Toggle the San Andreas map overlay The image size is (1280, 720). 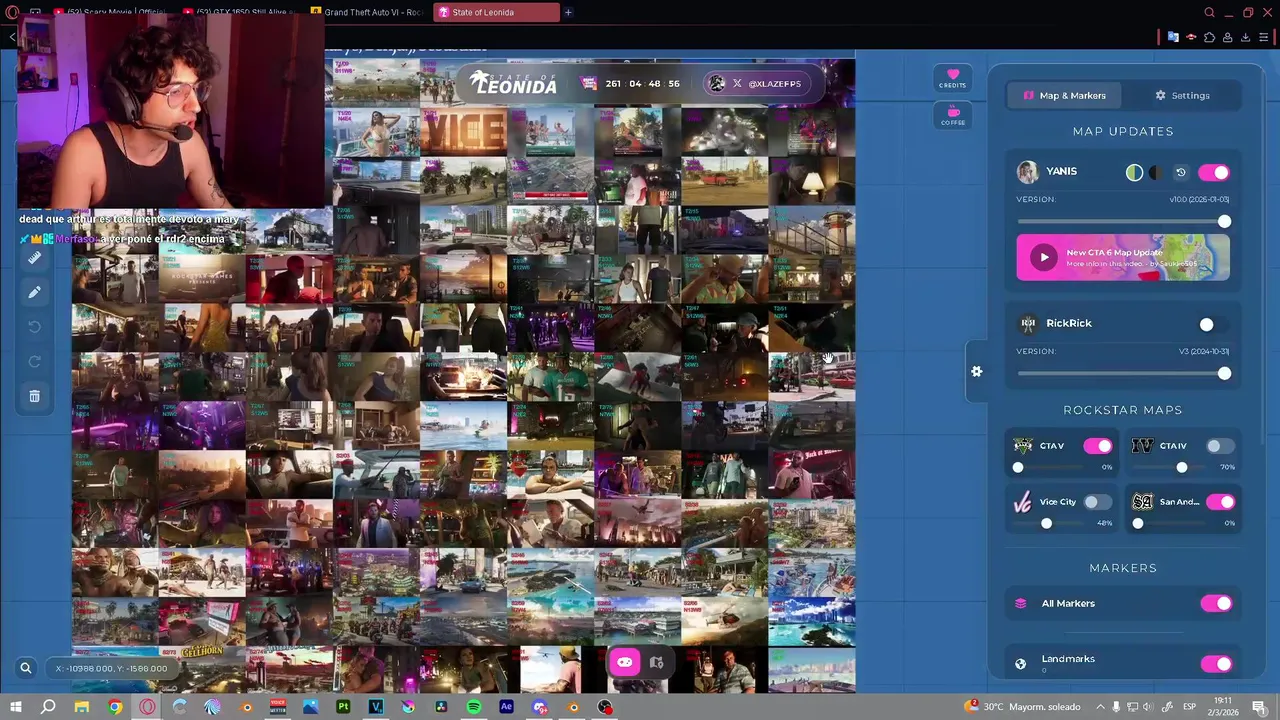(1220, 502)
